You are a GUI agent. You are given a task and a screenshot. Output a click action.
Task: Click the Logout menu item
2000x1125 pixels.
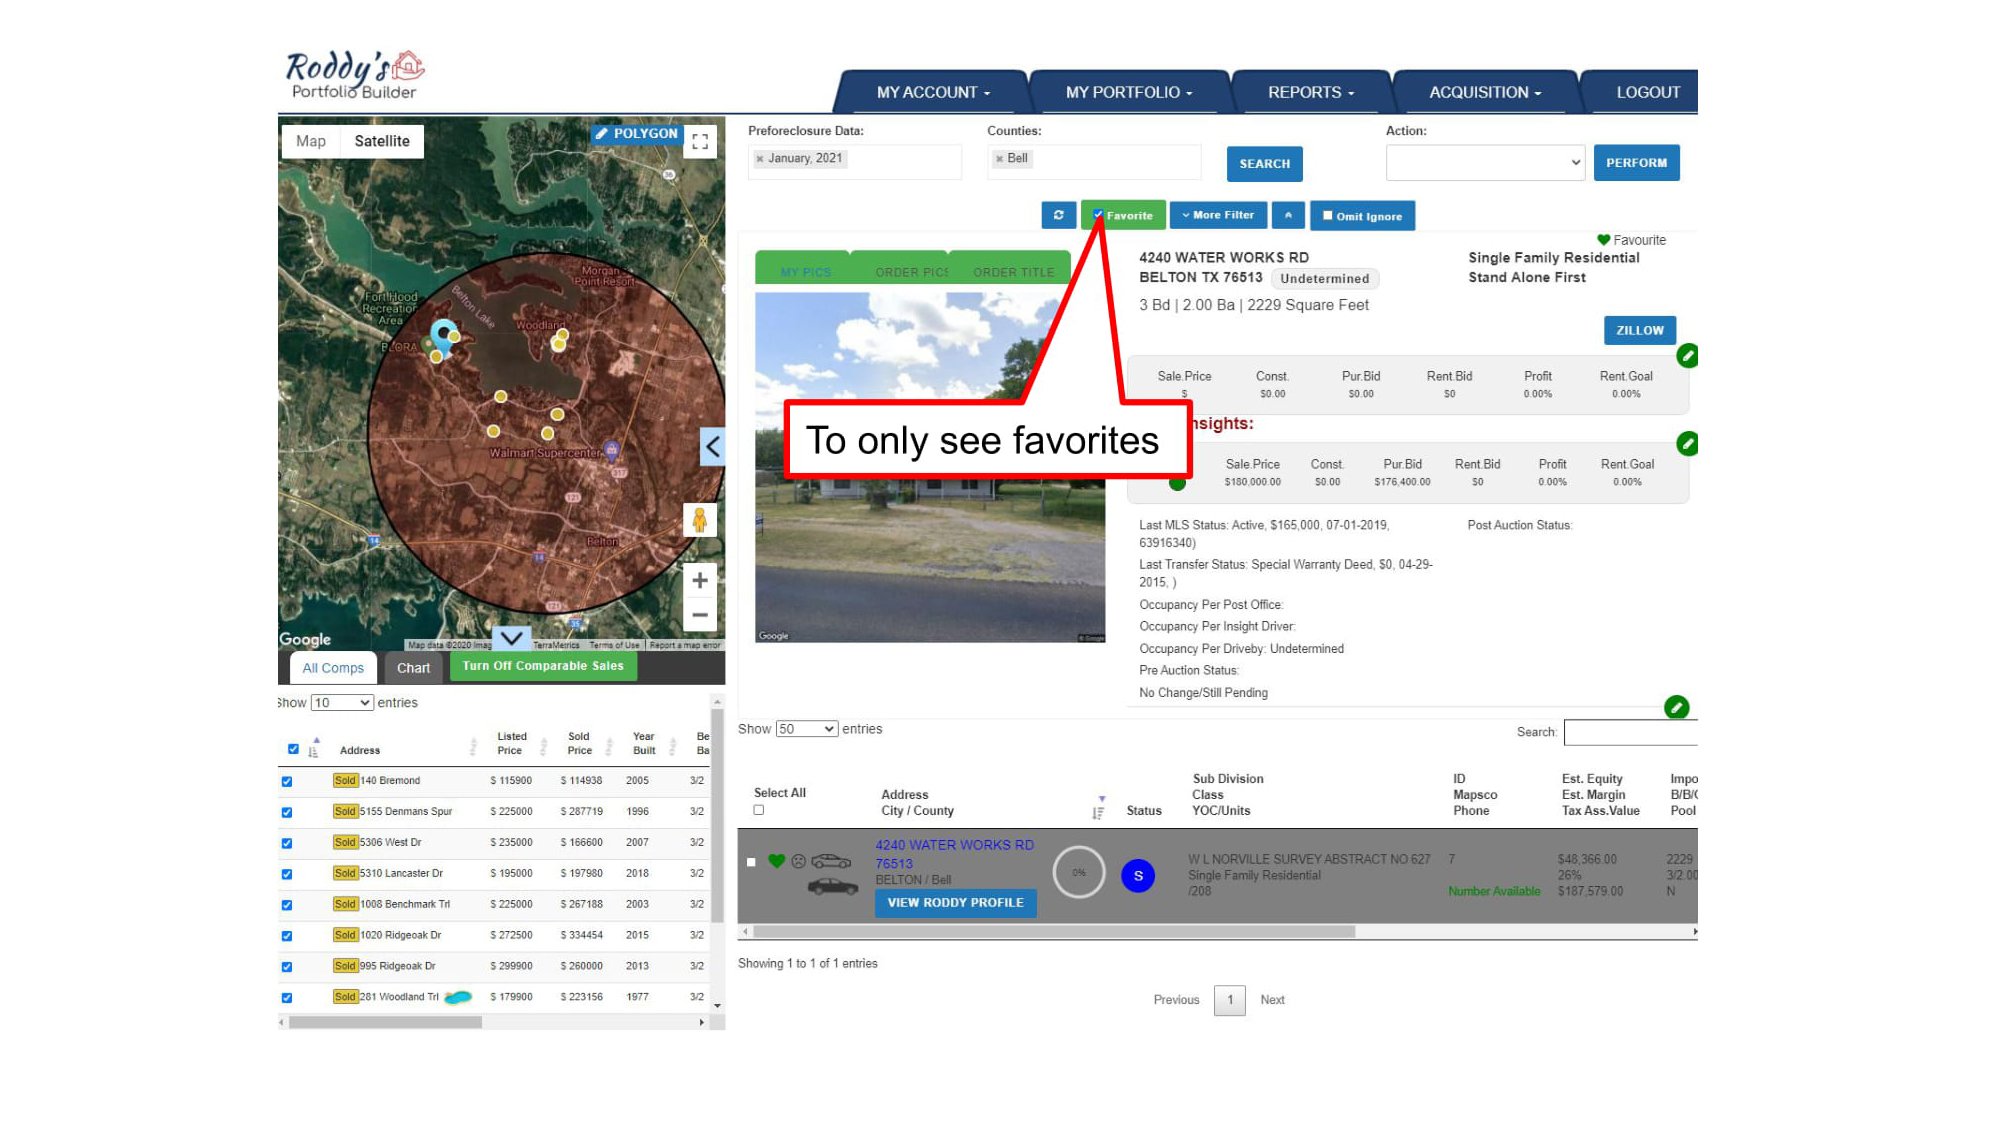pos(1648,92)
